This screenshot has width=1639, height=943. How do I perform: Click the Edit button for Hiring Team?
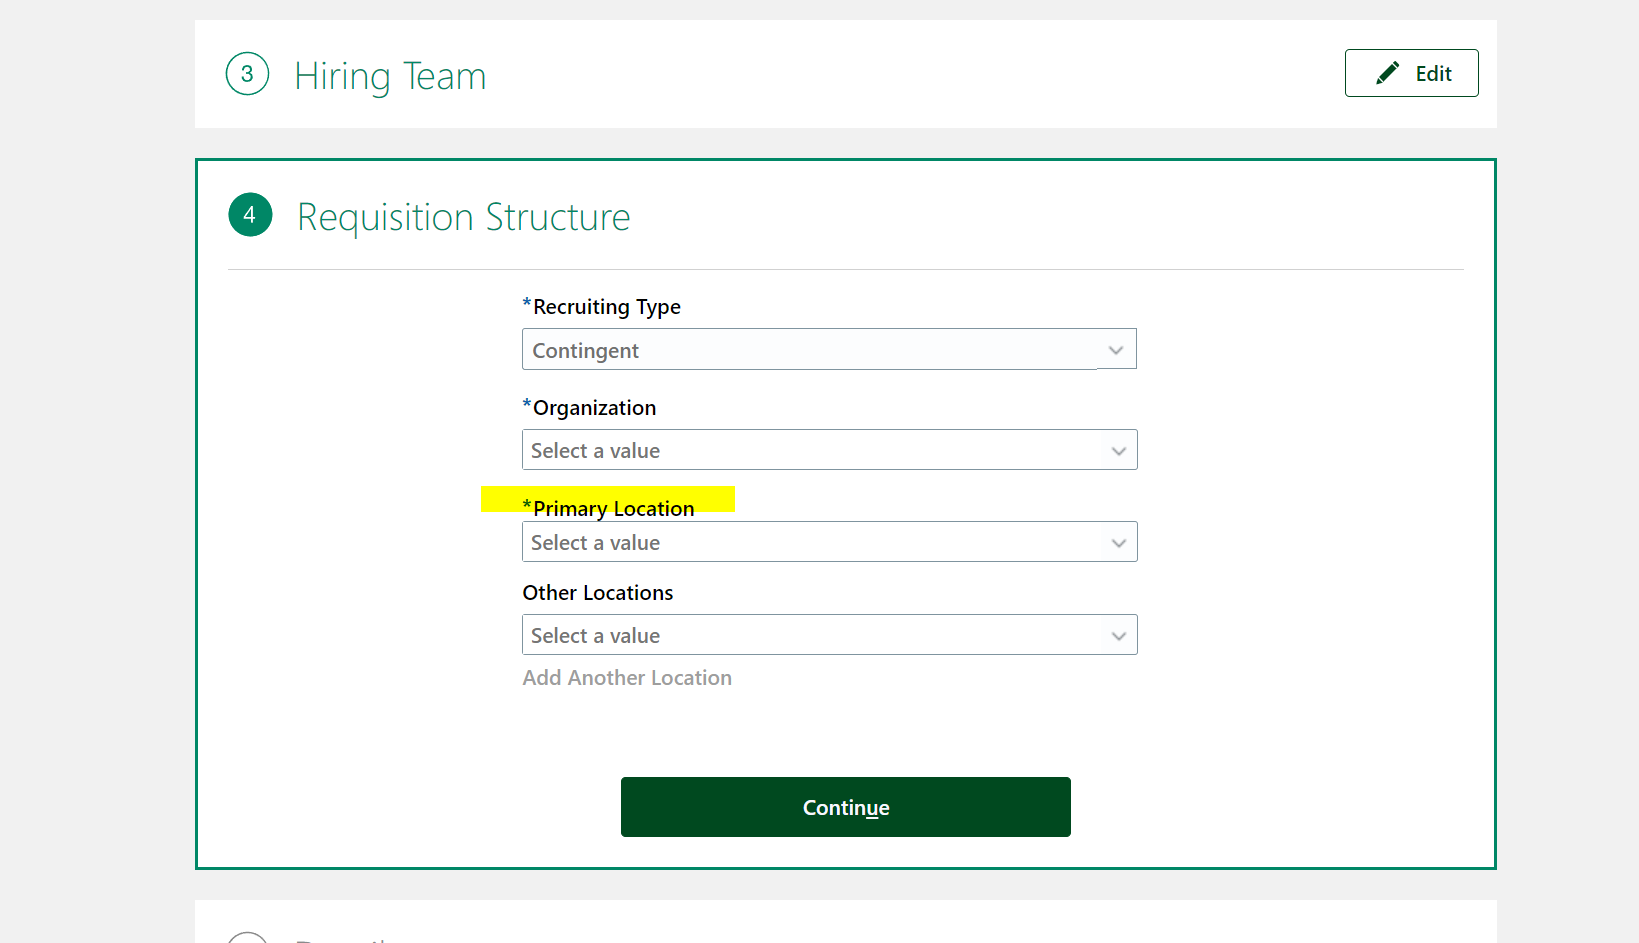pos(1411,72)
